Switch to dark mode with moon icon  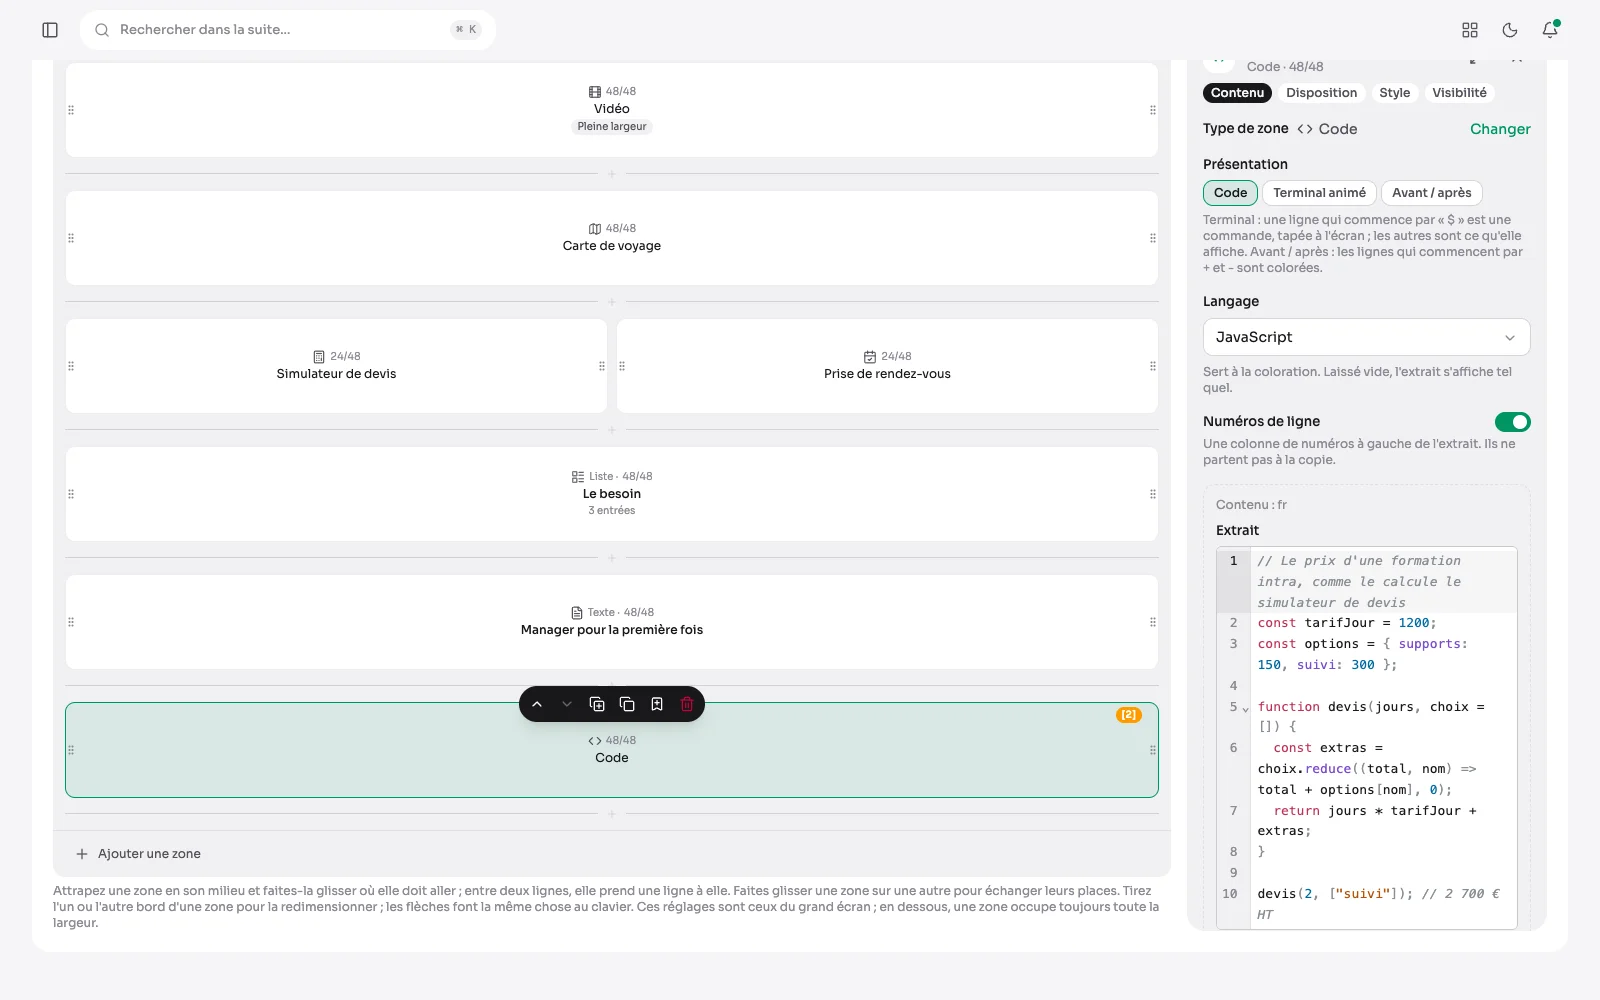coord(1510,30)
